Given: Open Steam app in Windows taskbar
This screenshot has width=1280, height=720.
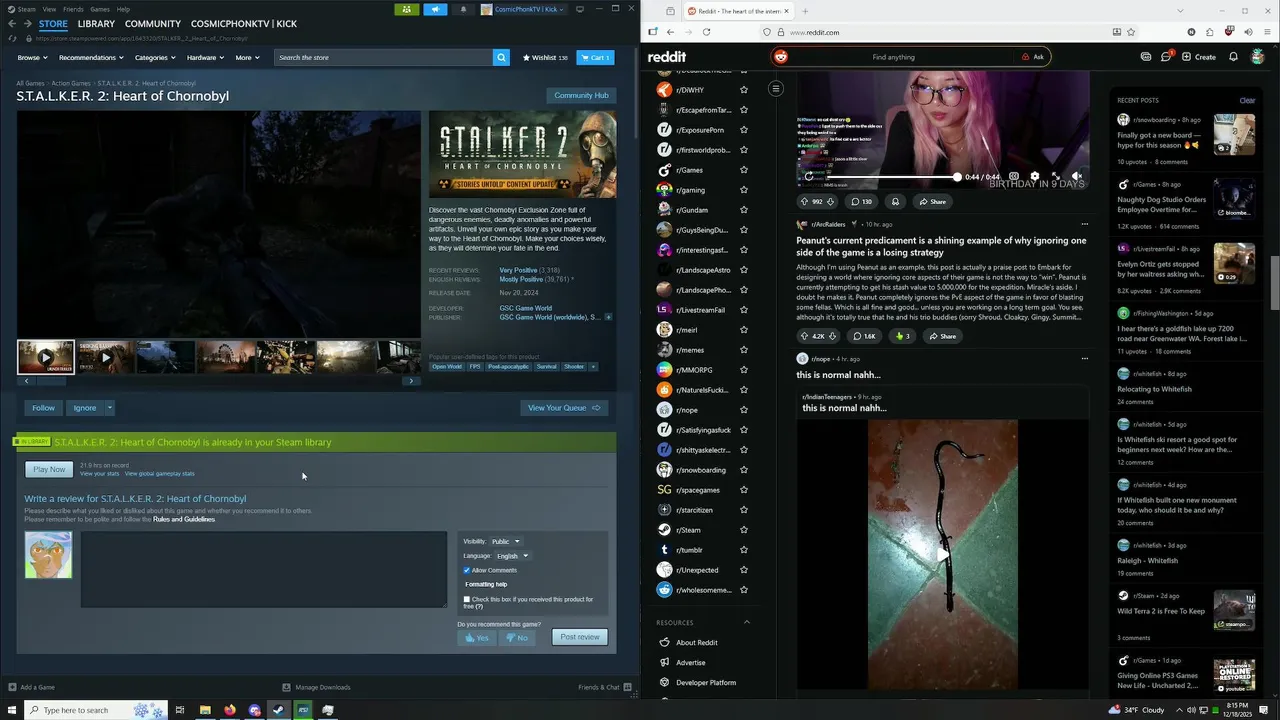Looking at the screenshot, I should coord(278,710).
